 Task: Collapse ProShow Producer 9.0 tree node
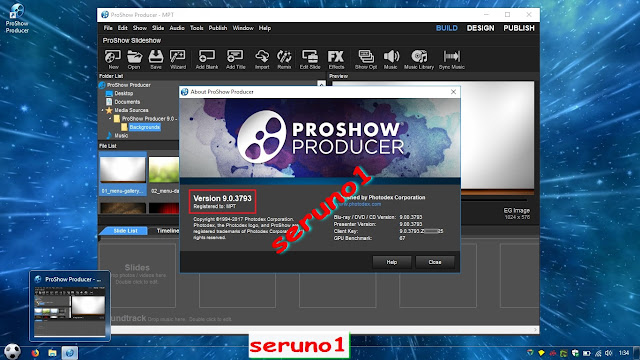pyautogui.click(x=110, y=119)
